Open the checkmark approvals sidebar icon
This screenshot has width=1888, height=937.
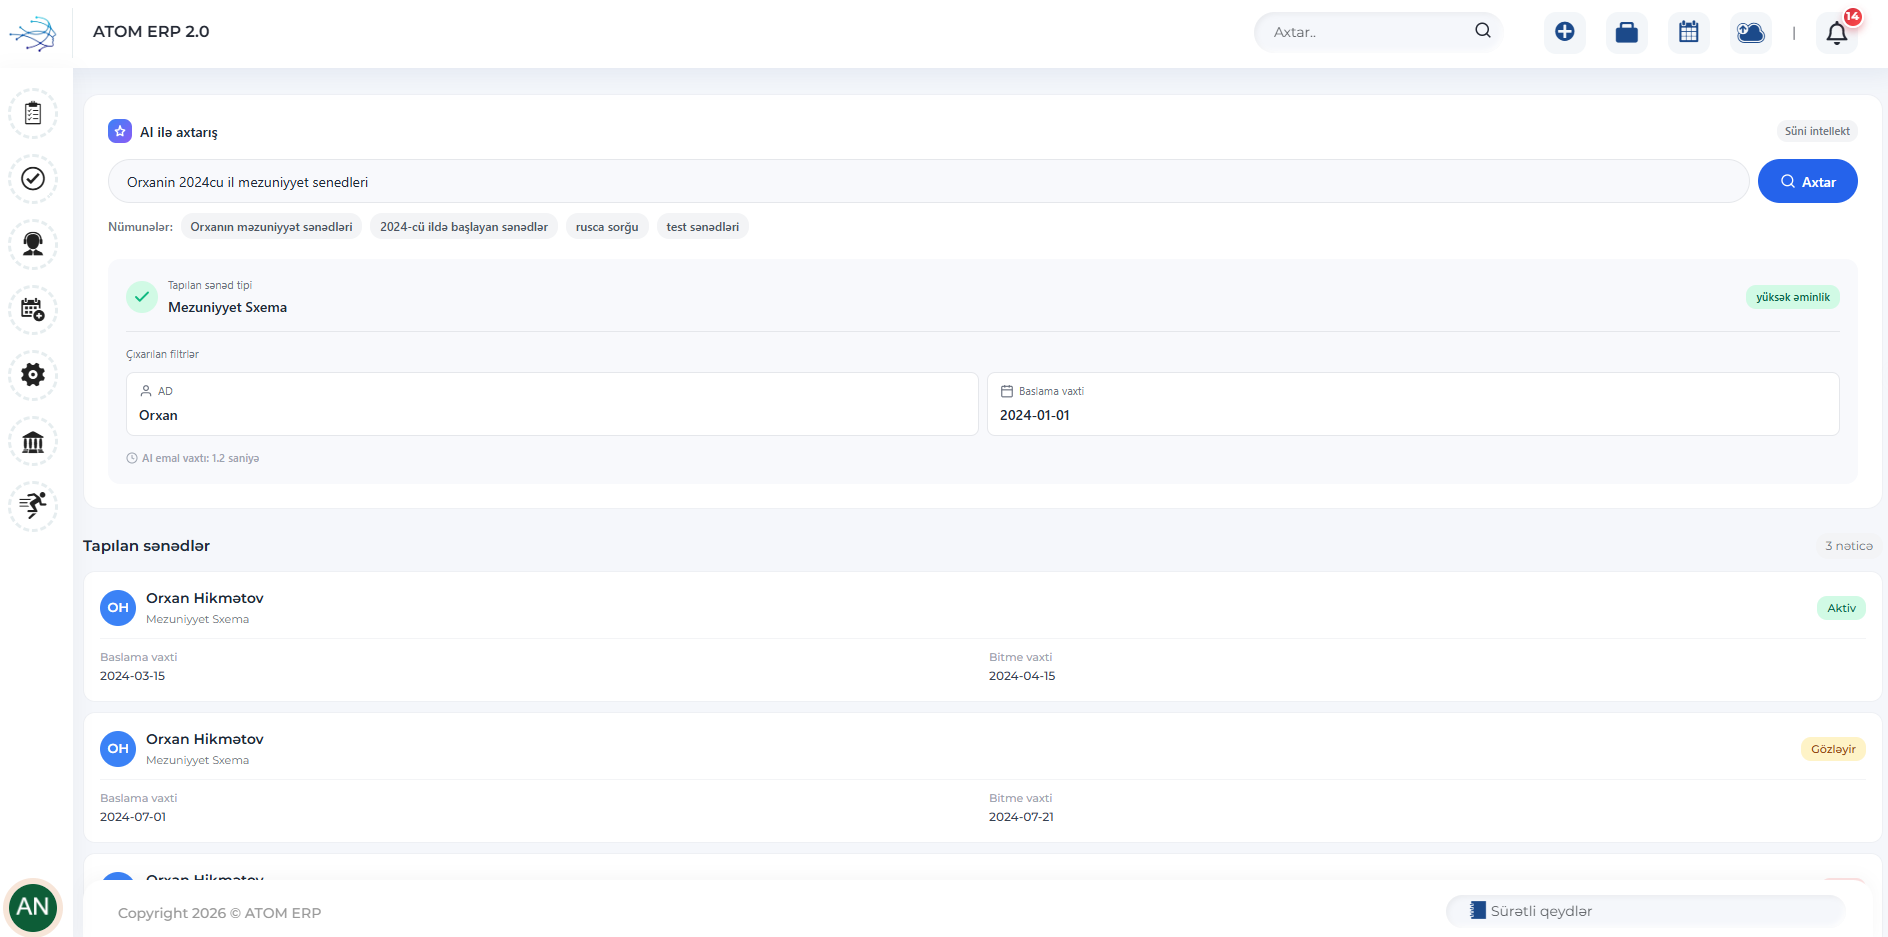pyautogui.click(x=33, y=179)
